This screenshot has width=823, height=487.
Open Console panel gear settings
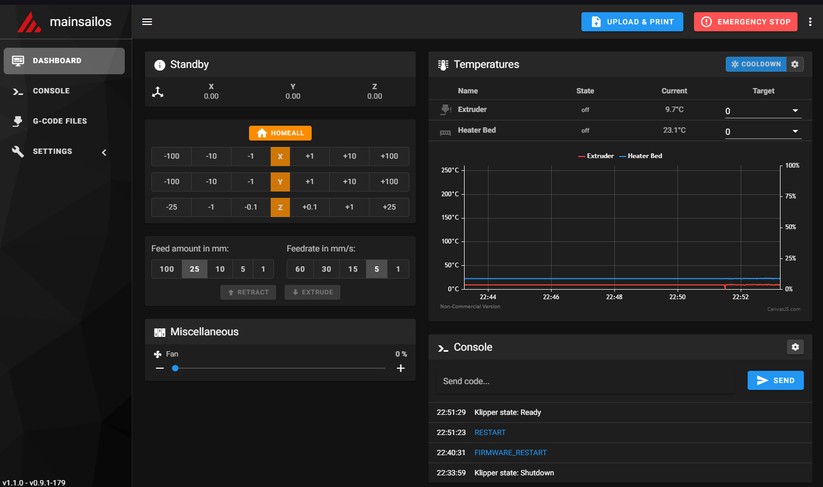[x=796, y=347]
